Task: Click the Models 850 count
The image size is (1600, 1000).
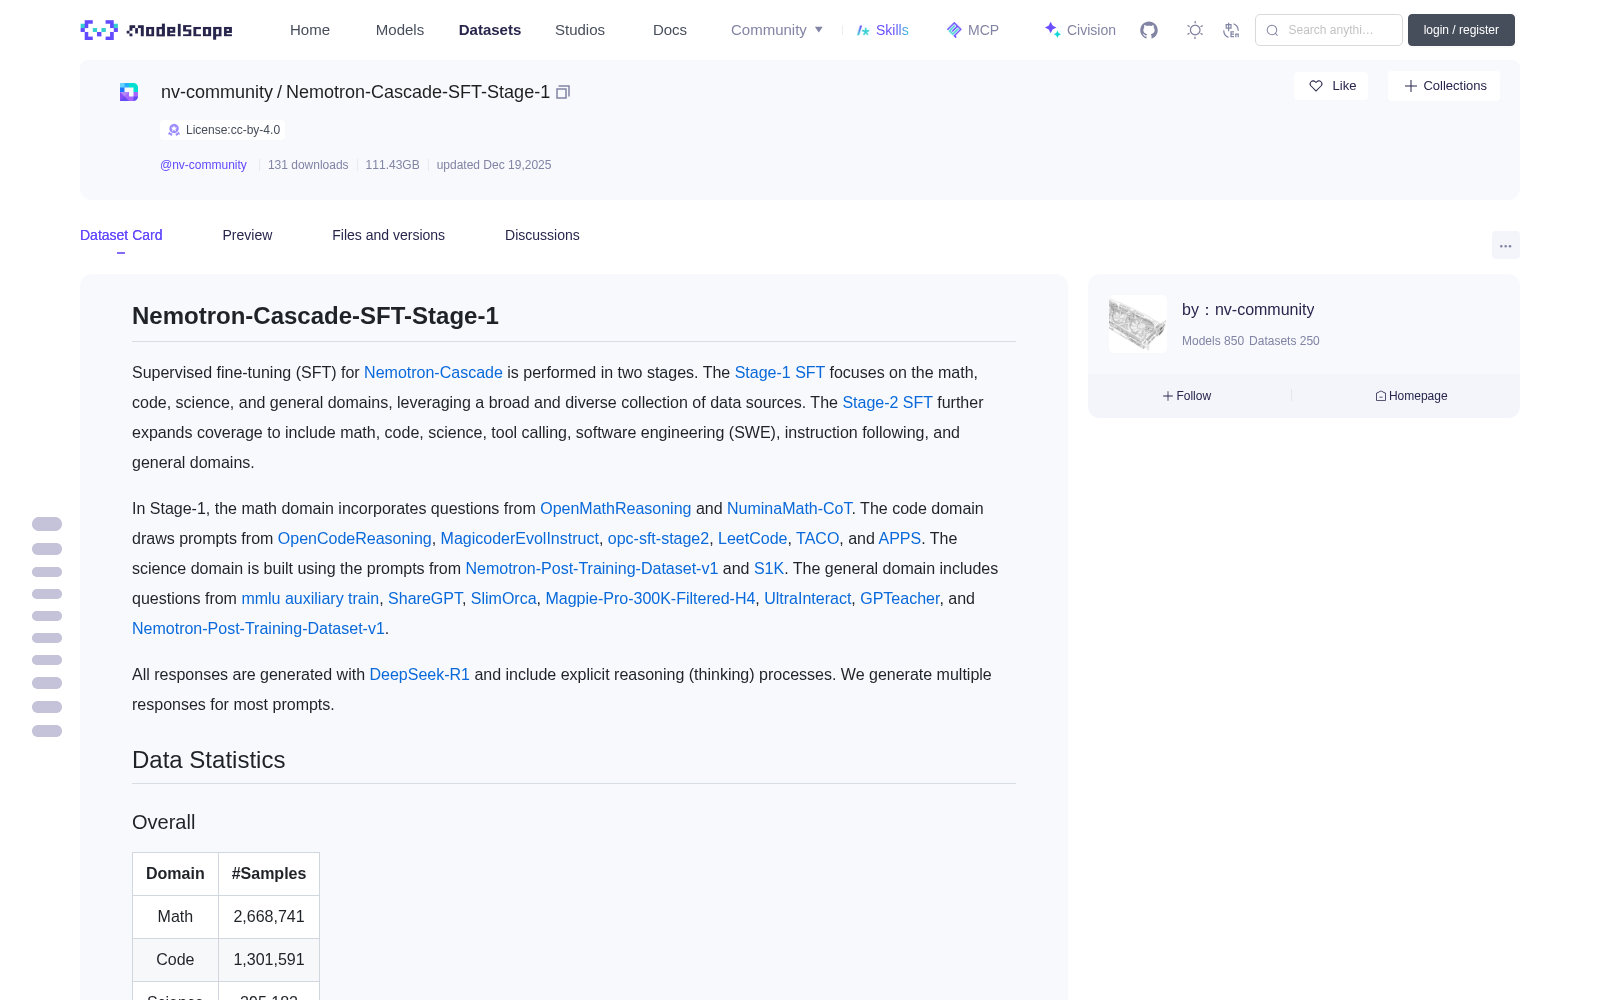Action: (1213, 341)
